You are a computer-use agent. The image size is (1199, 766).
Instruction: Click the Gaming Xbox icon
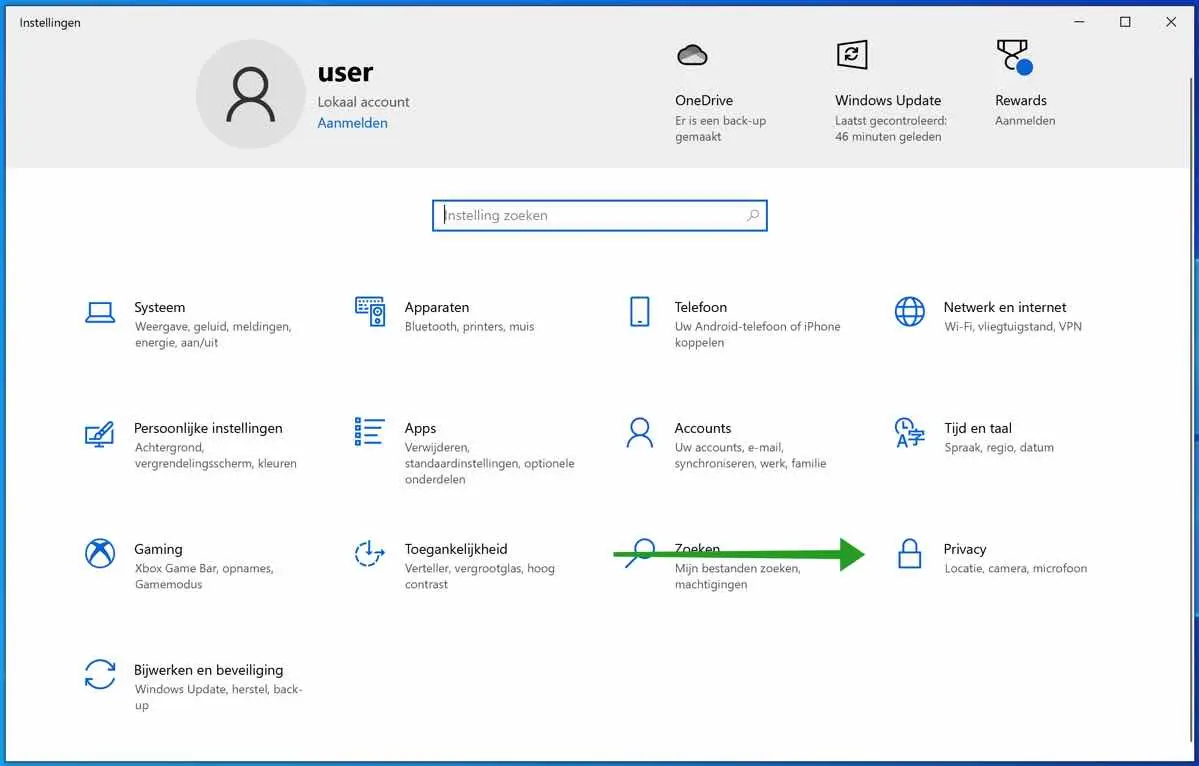point(100,553)
